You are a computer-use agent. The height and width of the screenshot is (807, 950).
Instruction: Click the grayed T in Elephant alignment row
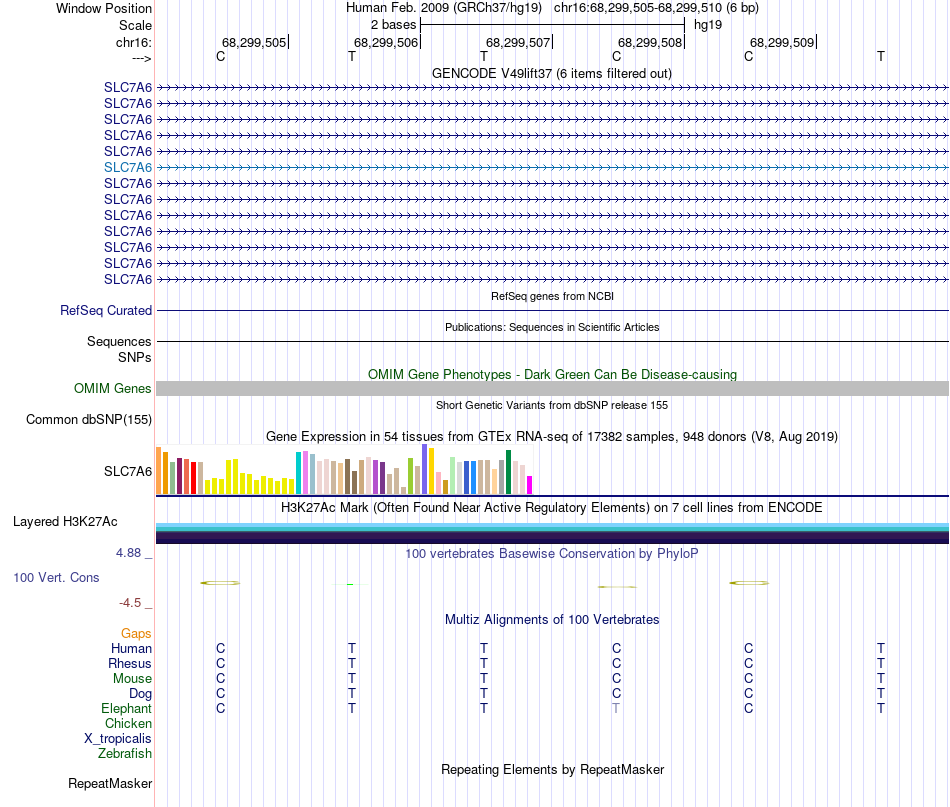(x=616, y=708)
